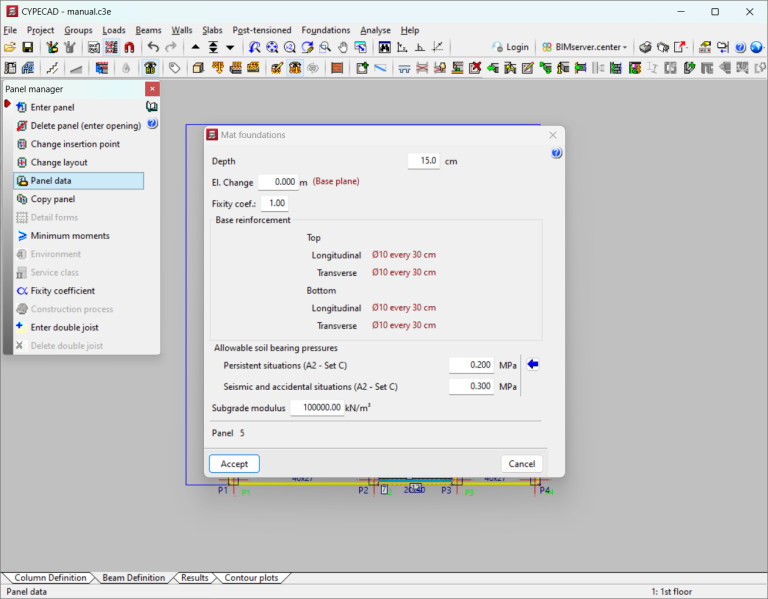The image size is (768, 599).
Task: Open the Foundations menu
Action: [325, 30]
